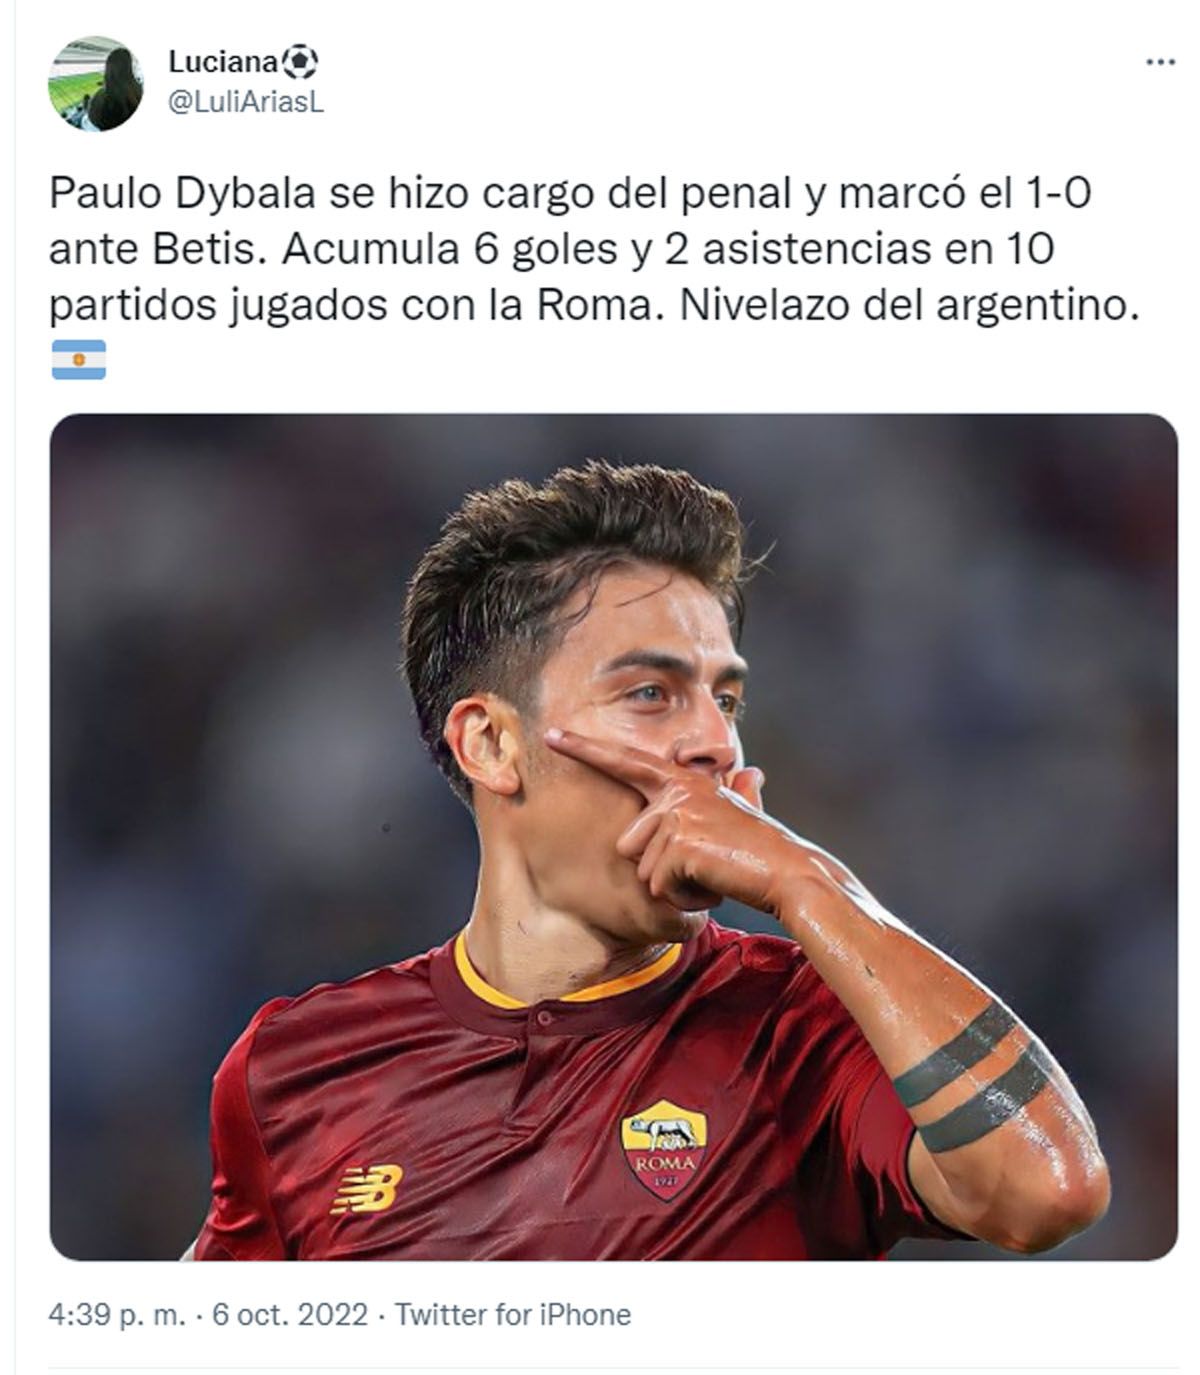The height and width of the screenshot is (1375, 1200).
Task: Click the phrase Nivelazo del argentino
Action: 909,305
